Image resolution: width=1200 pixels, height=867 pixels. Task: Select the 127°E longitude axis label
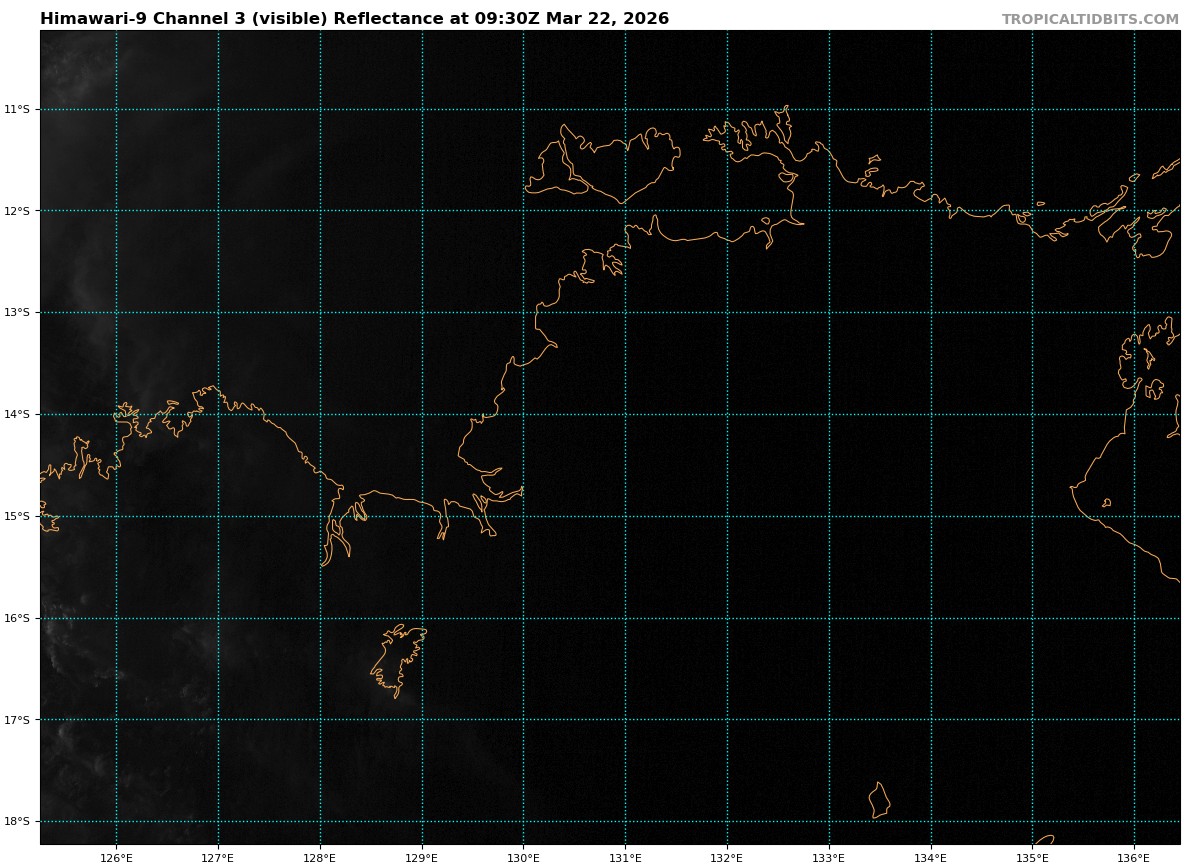click(218, 857)
